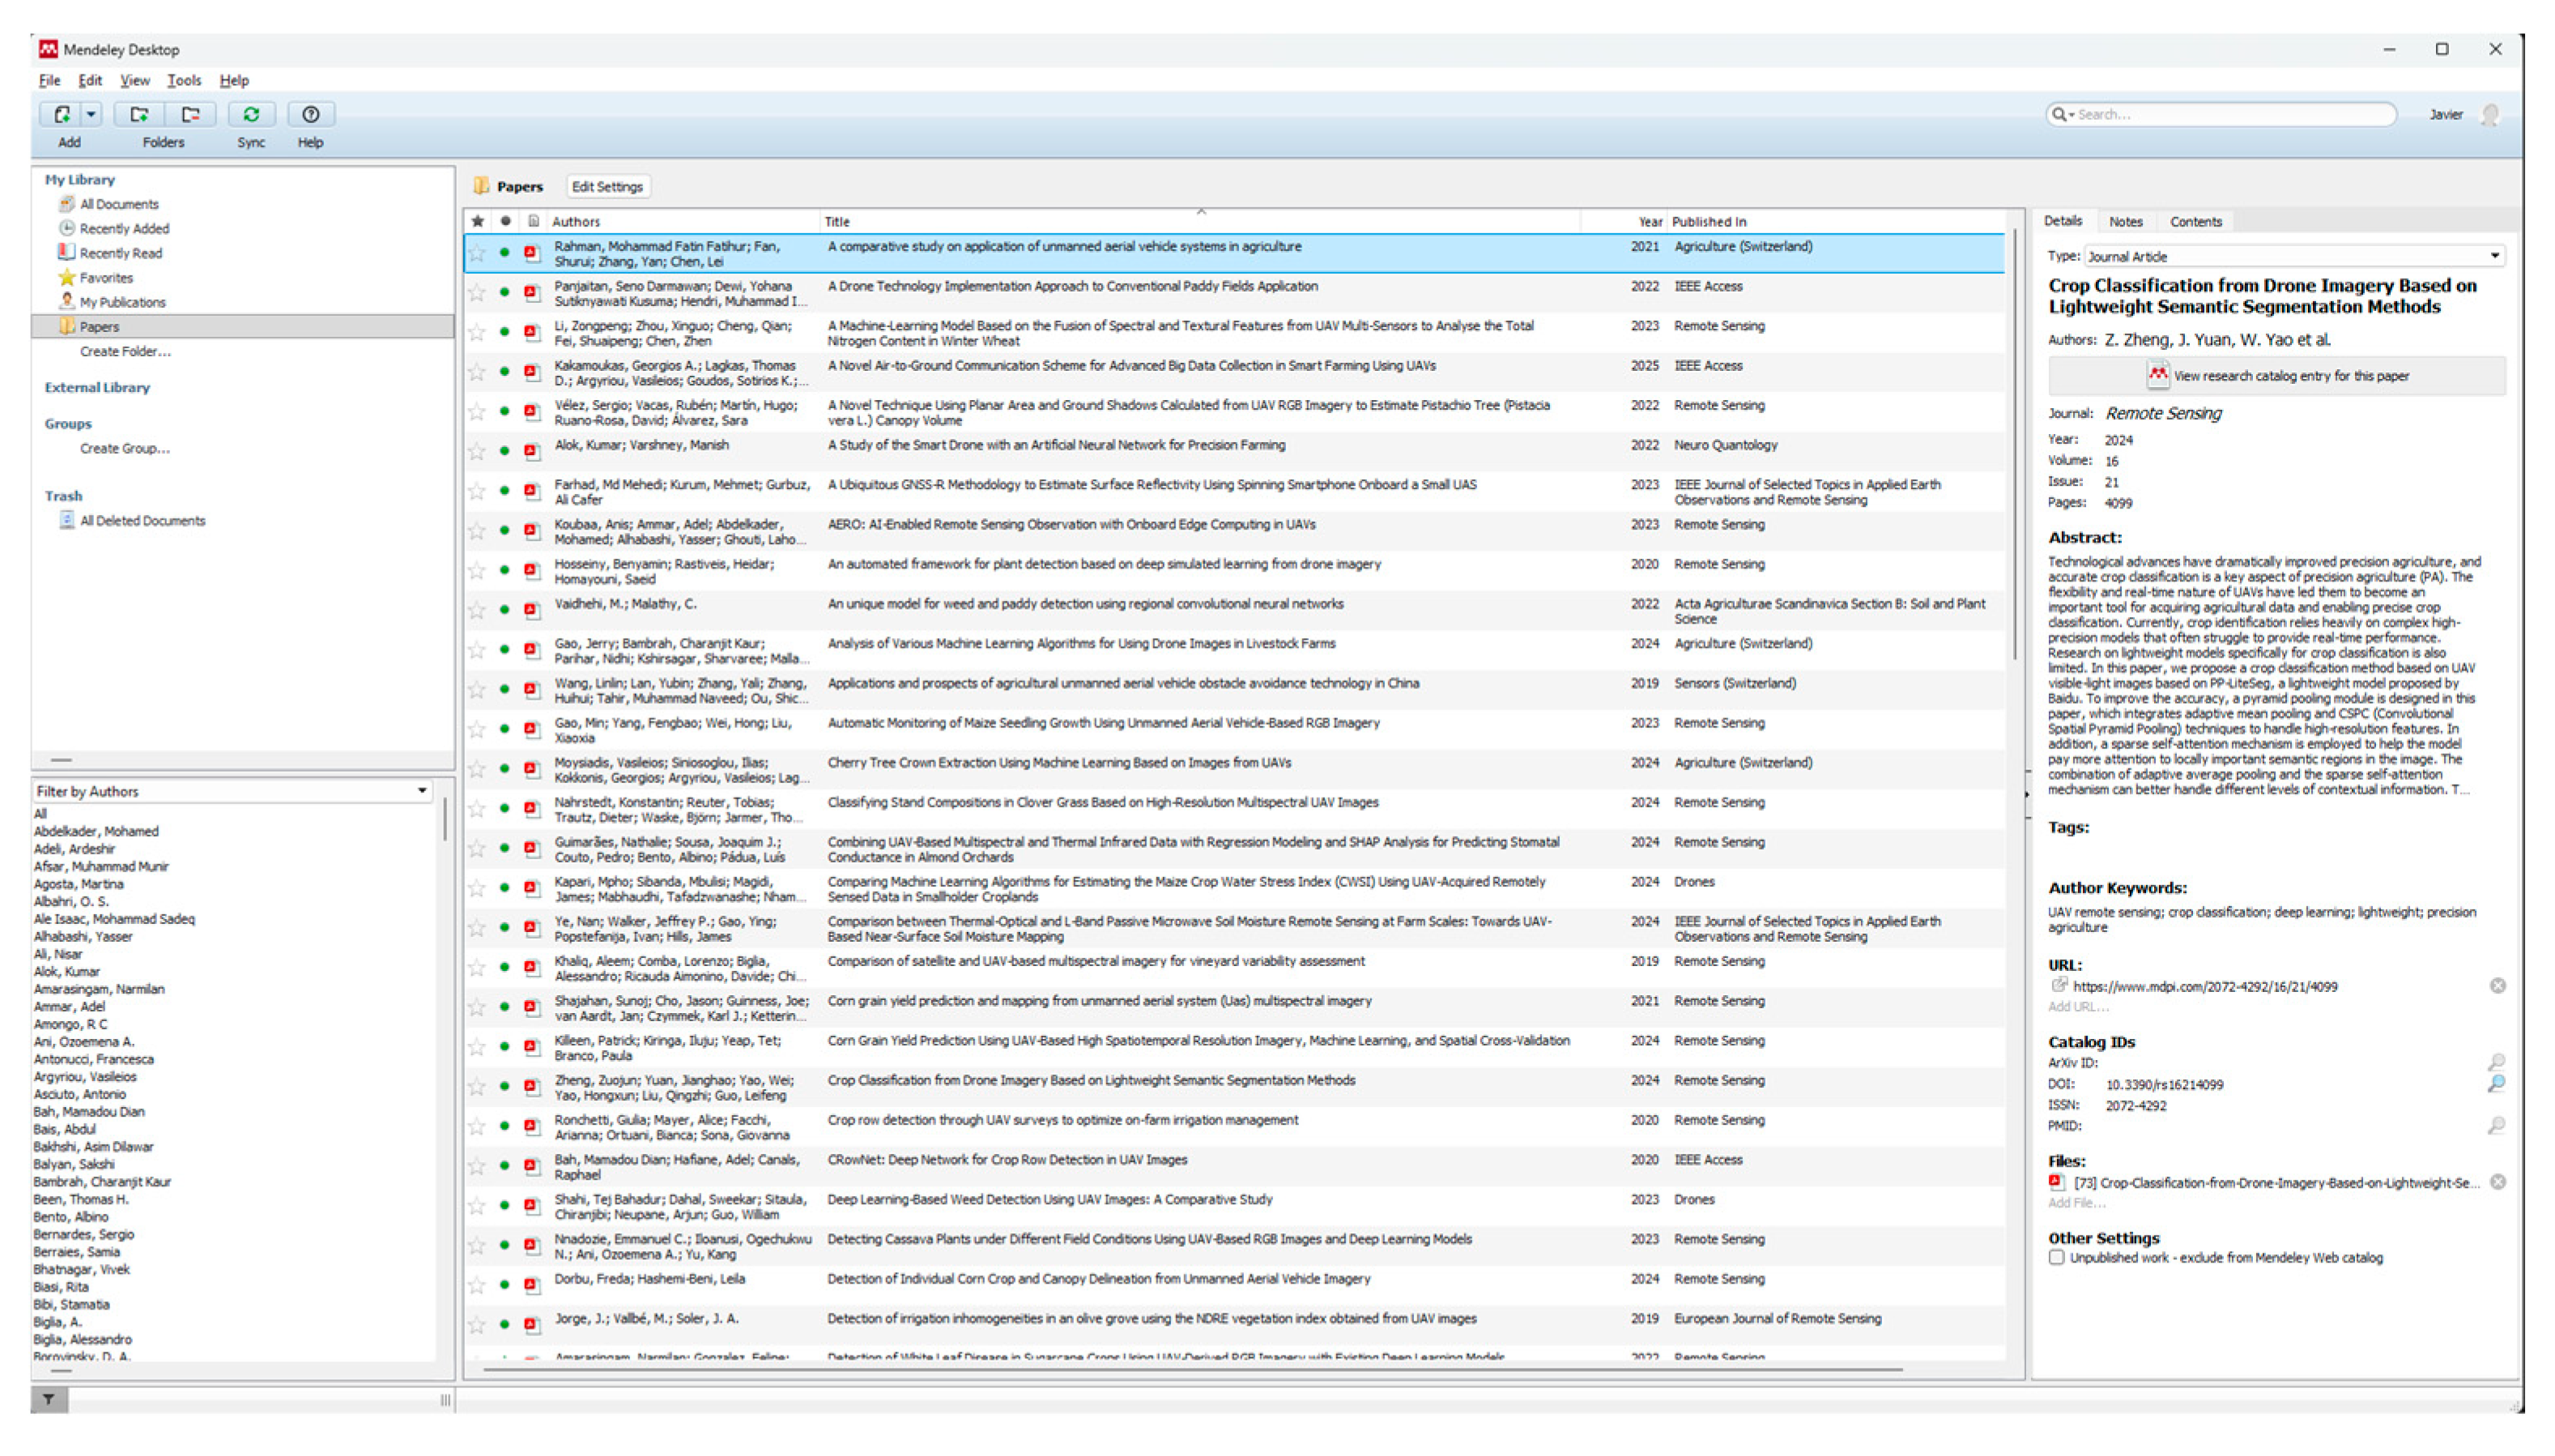Star the Panjaitan paddy fields paper
Screen dimensions: 2555x1456
click(477, 293)
